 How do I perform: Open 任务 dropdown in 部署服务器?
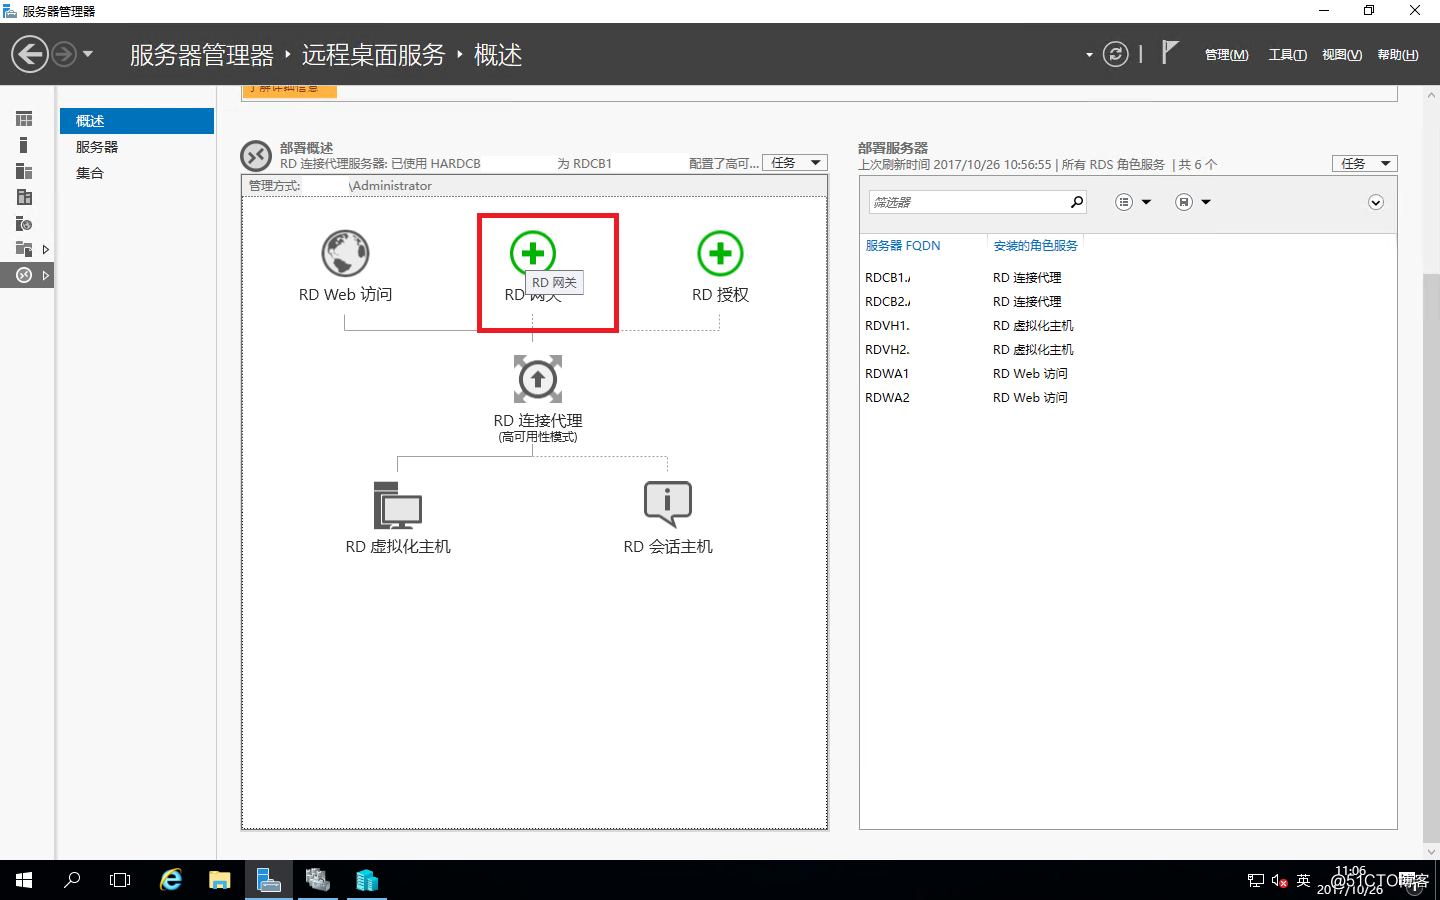click(1364, 163)
